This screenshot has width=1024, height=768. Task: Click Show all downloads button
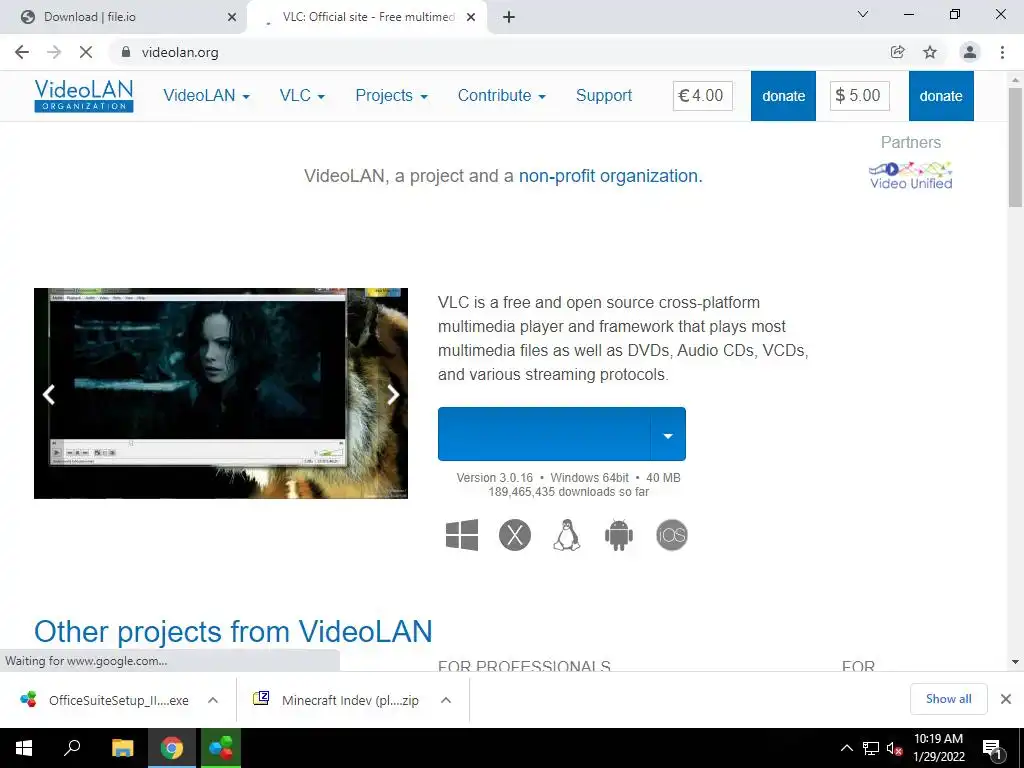coord(948,699)
